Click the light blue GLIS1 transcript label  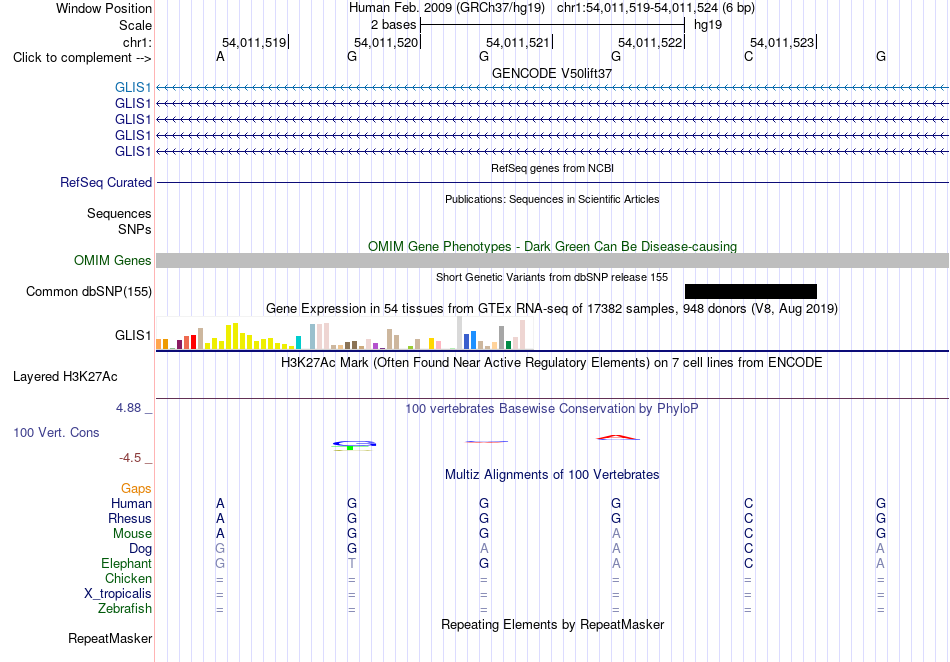pos(133,88)
